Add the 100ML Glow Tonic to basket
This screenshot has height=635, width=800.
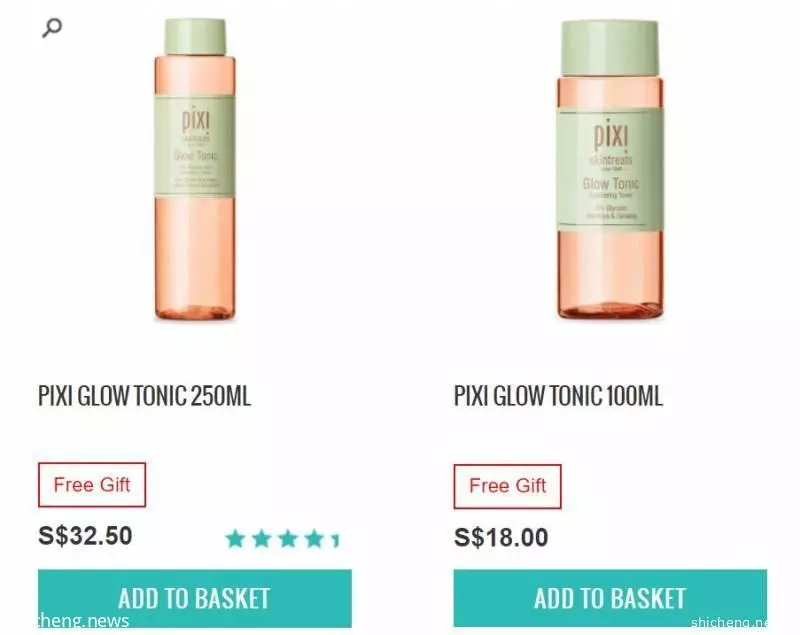point(610,598)
